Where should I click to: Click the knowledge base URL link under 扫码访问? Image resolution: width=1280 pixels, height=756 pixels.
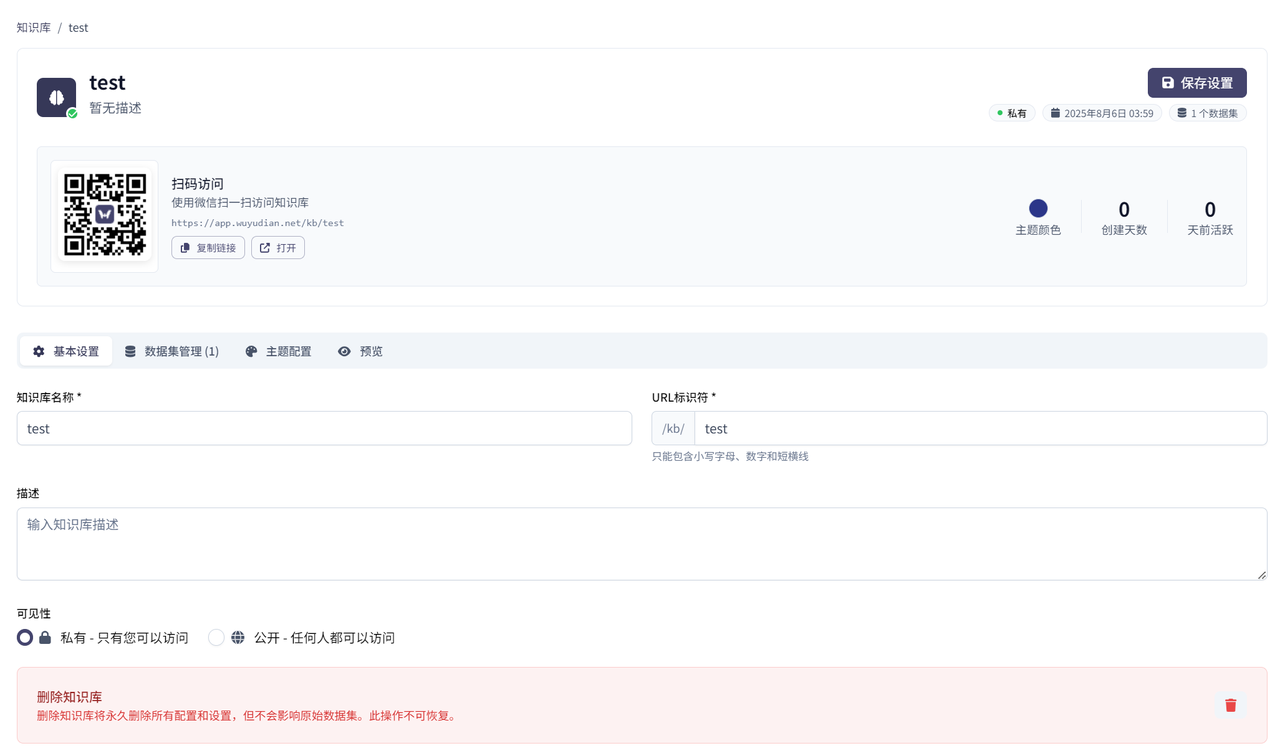click(x=258, y=223)
